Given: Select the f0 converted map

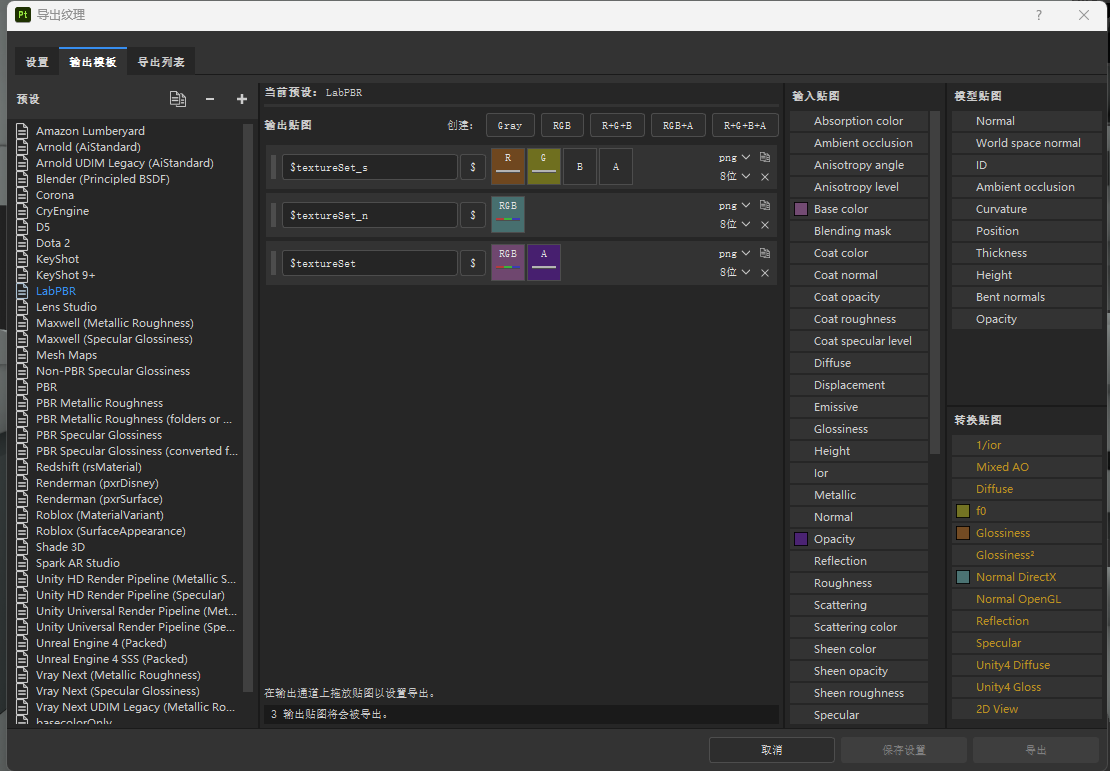Looking at the screenshot, I should [x=1027, y=511].
